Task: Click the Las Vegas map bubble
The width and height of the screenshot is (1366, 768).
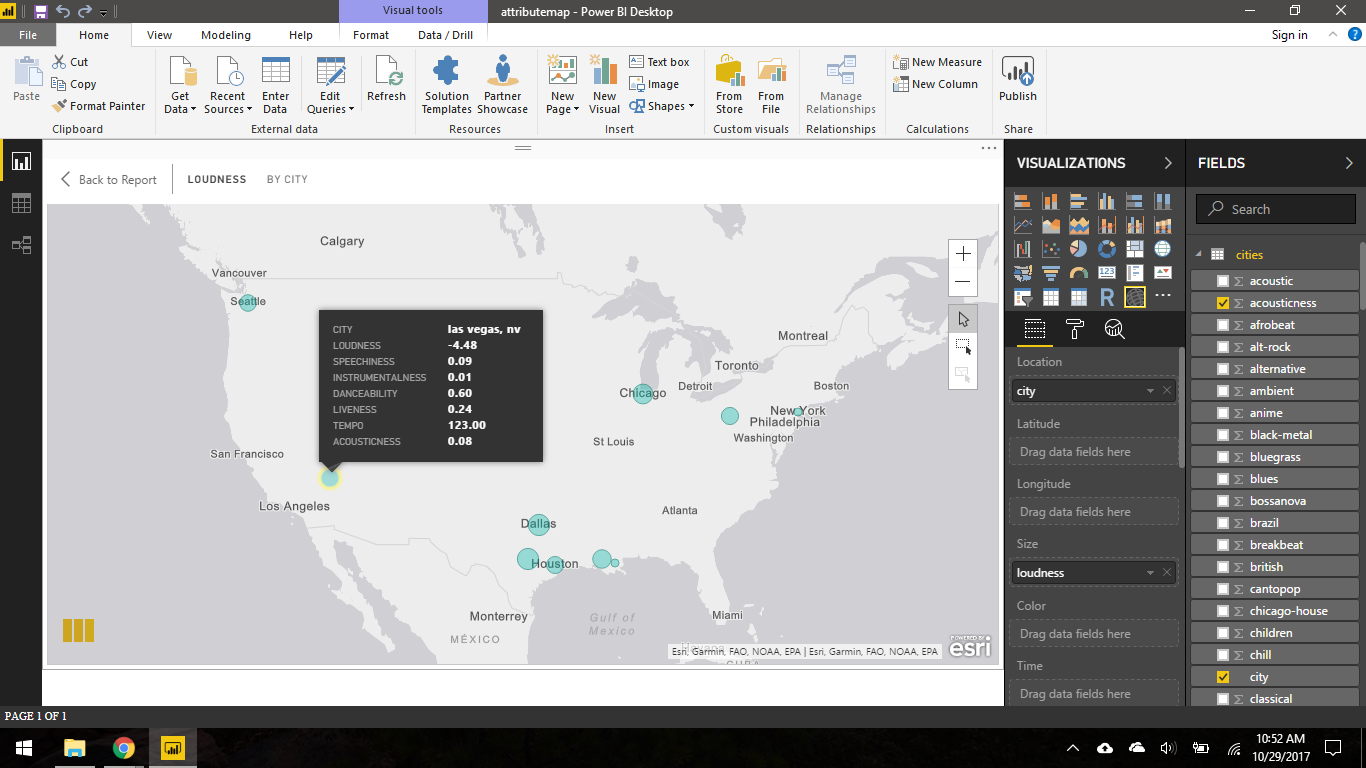Action: pos(330,478)
